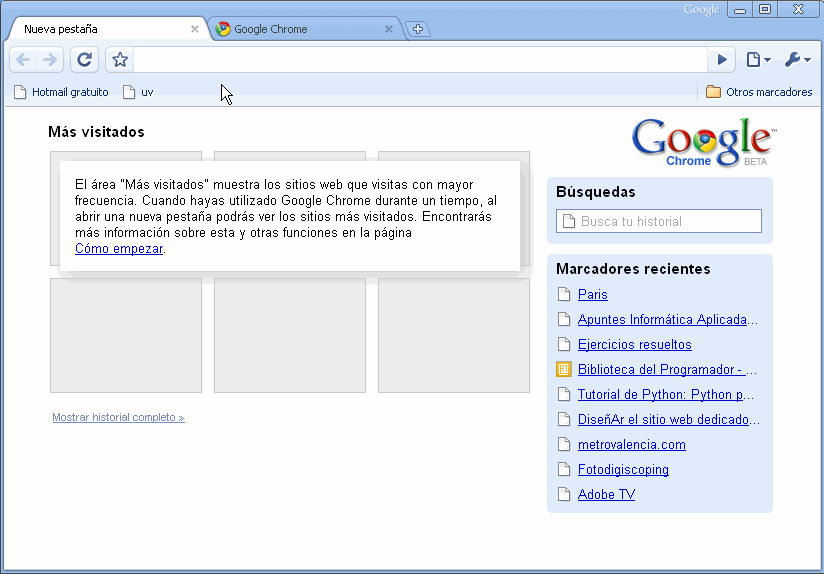Click the Go play-arrow button in address bar
824x574 pixels.
722,59
